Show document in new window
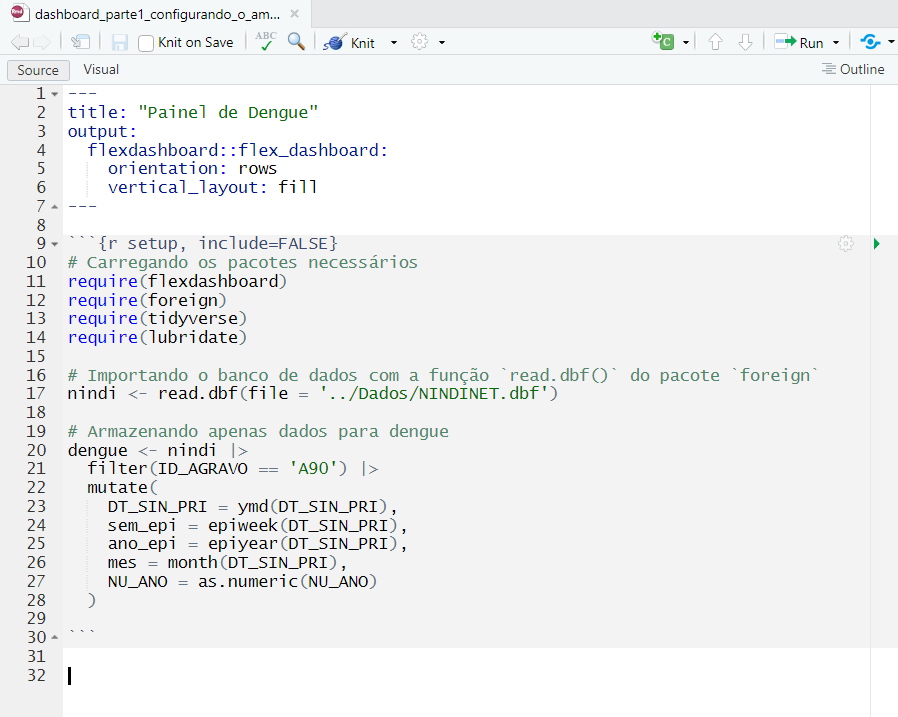Viewport: 898px width, 717px height. 80,42
